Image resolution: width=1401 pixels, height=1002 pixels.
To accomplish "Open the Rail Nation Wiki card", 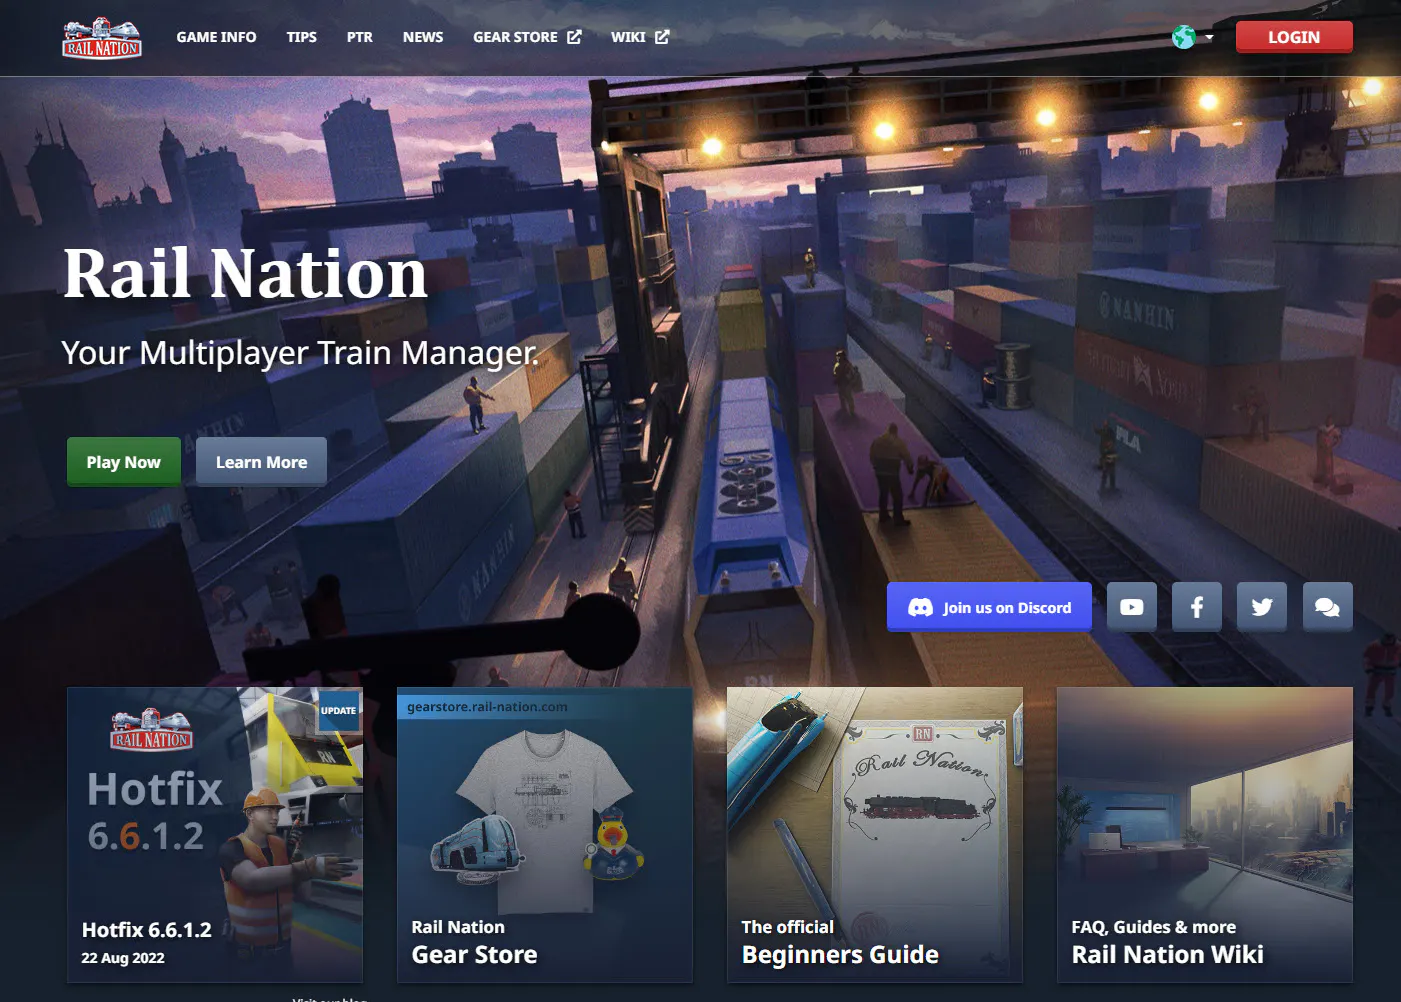I will [x=1205, y=835].
